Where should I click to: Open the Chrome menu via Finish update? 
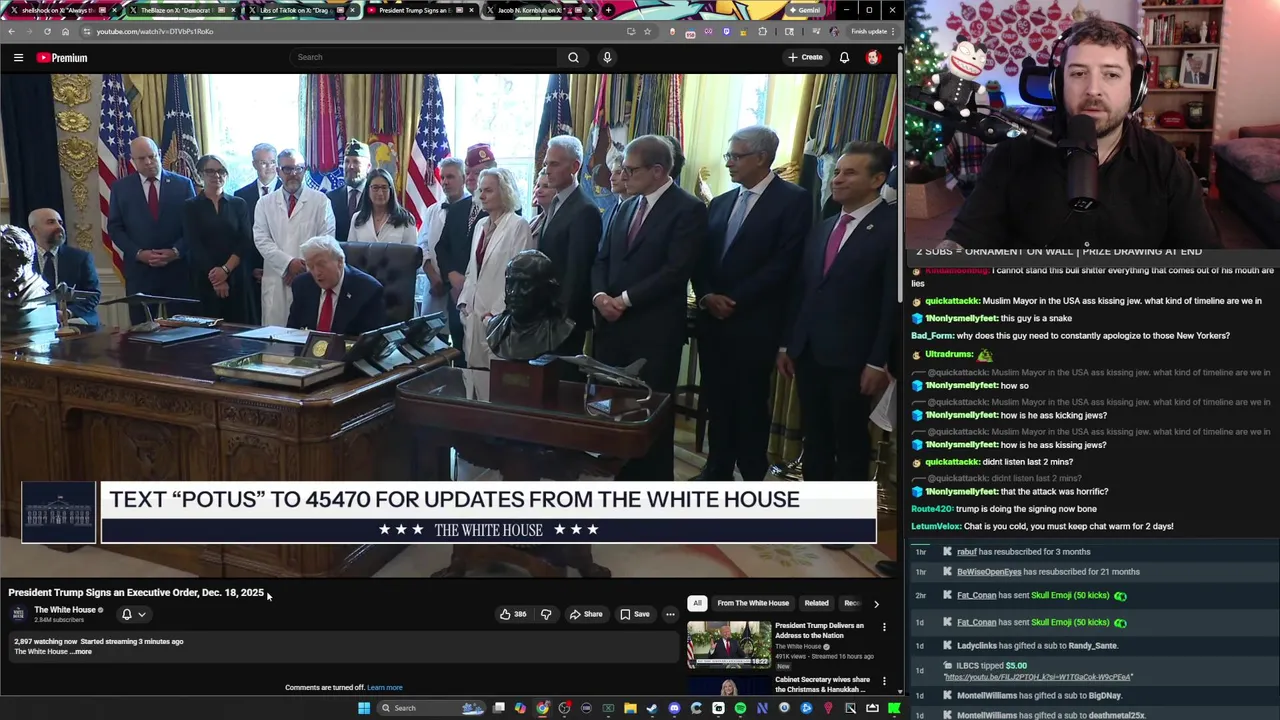[x=871, y=31]
